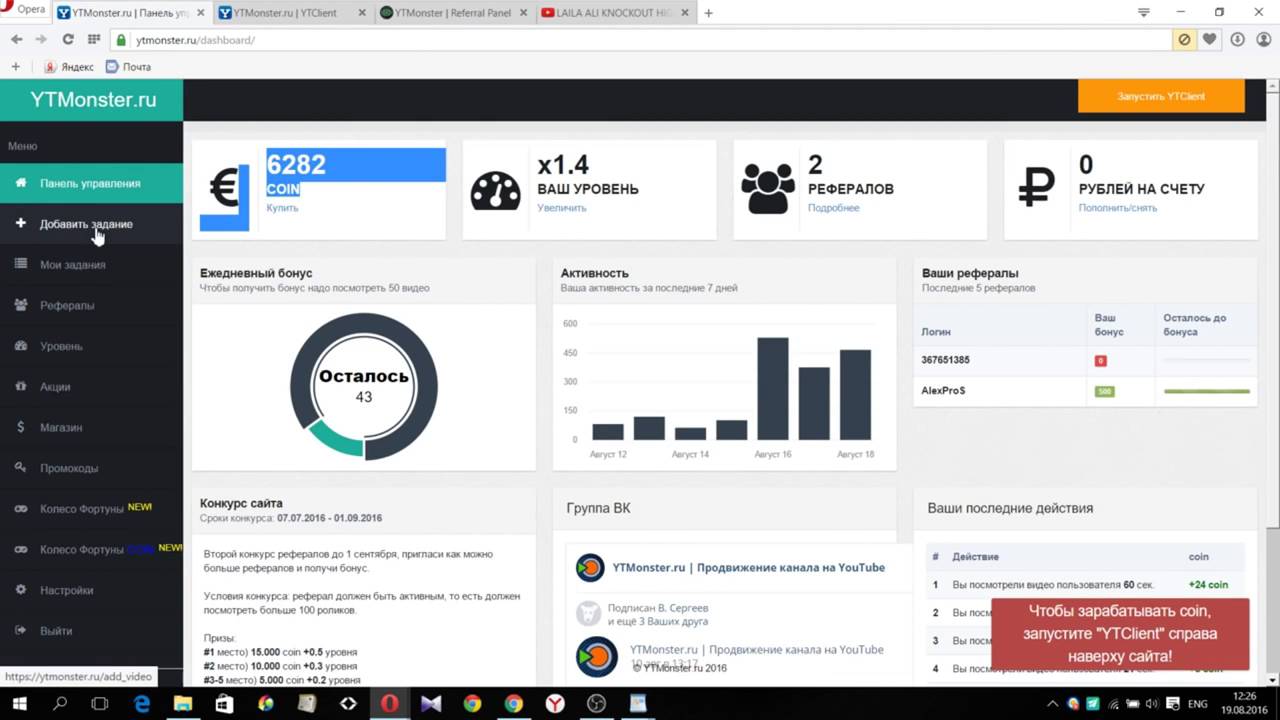Open the Task View taskbar icon

pyautogui.click(x=101, y=704)
